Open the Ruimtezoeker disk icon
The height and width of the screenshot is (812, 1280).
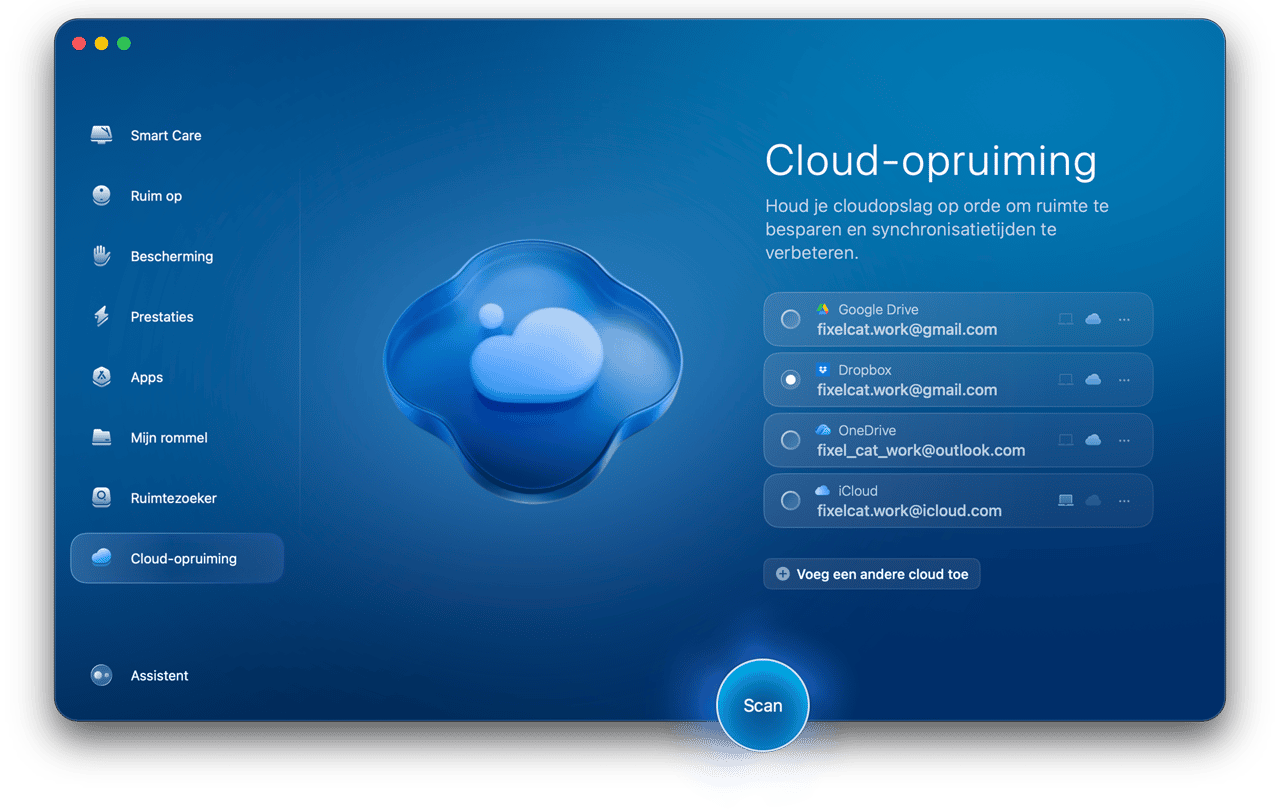pos(101,498)
